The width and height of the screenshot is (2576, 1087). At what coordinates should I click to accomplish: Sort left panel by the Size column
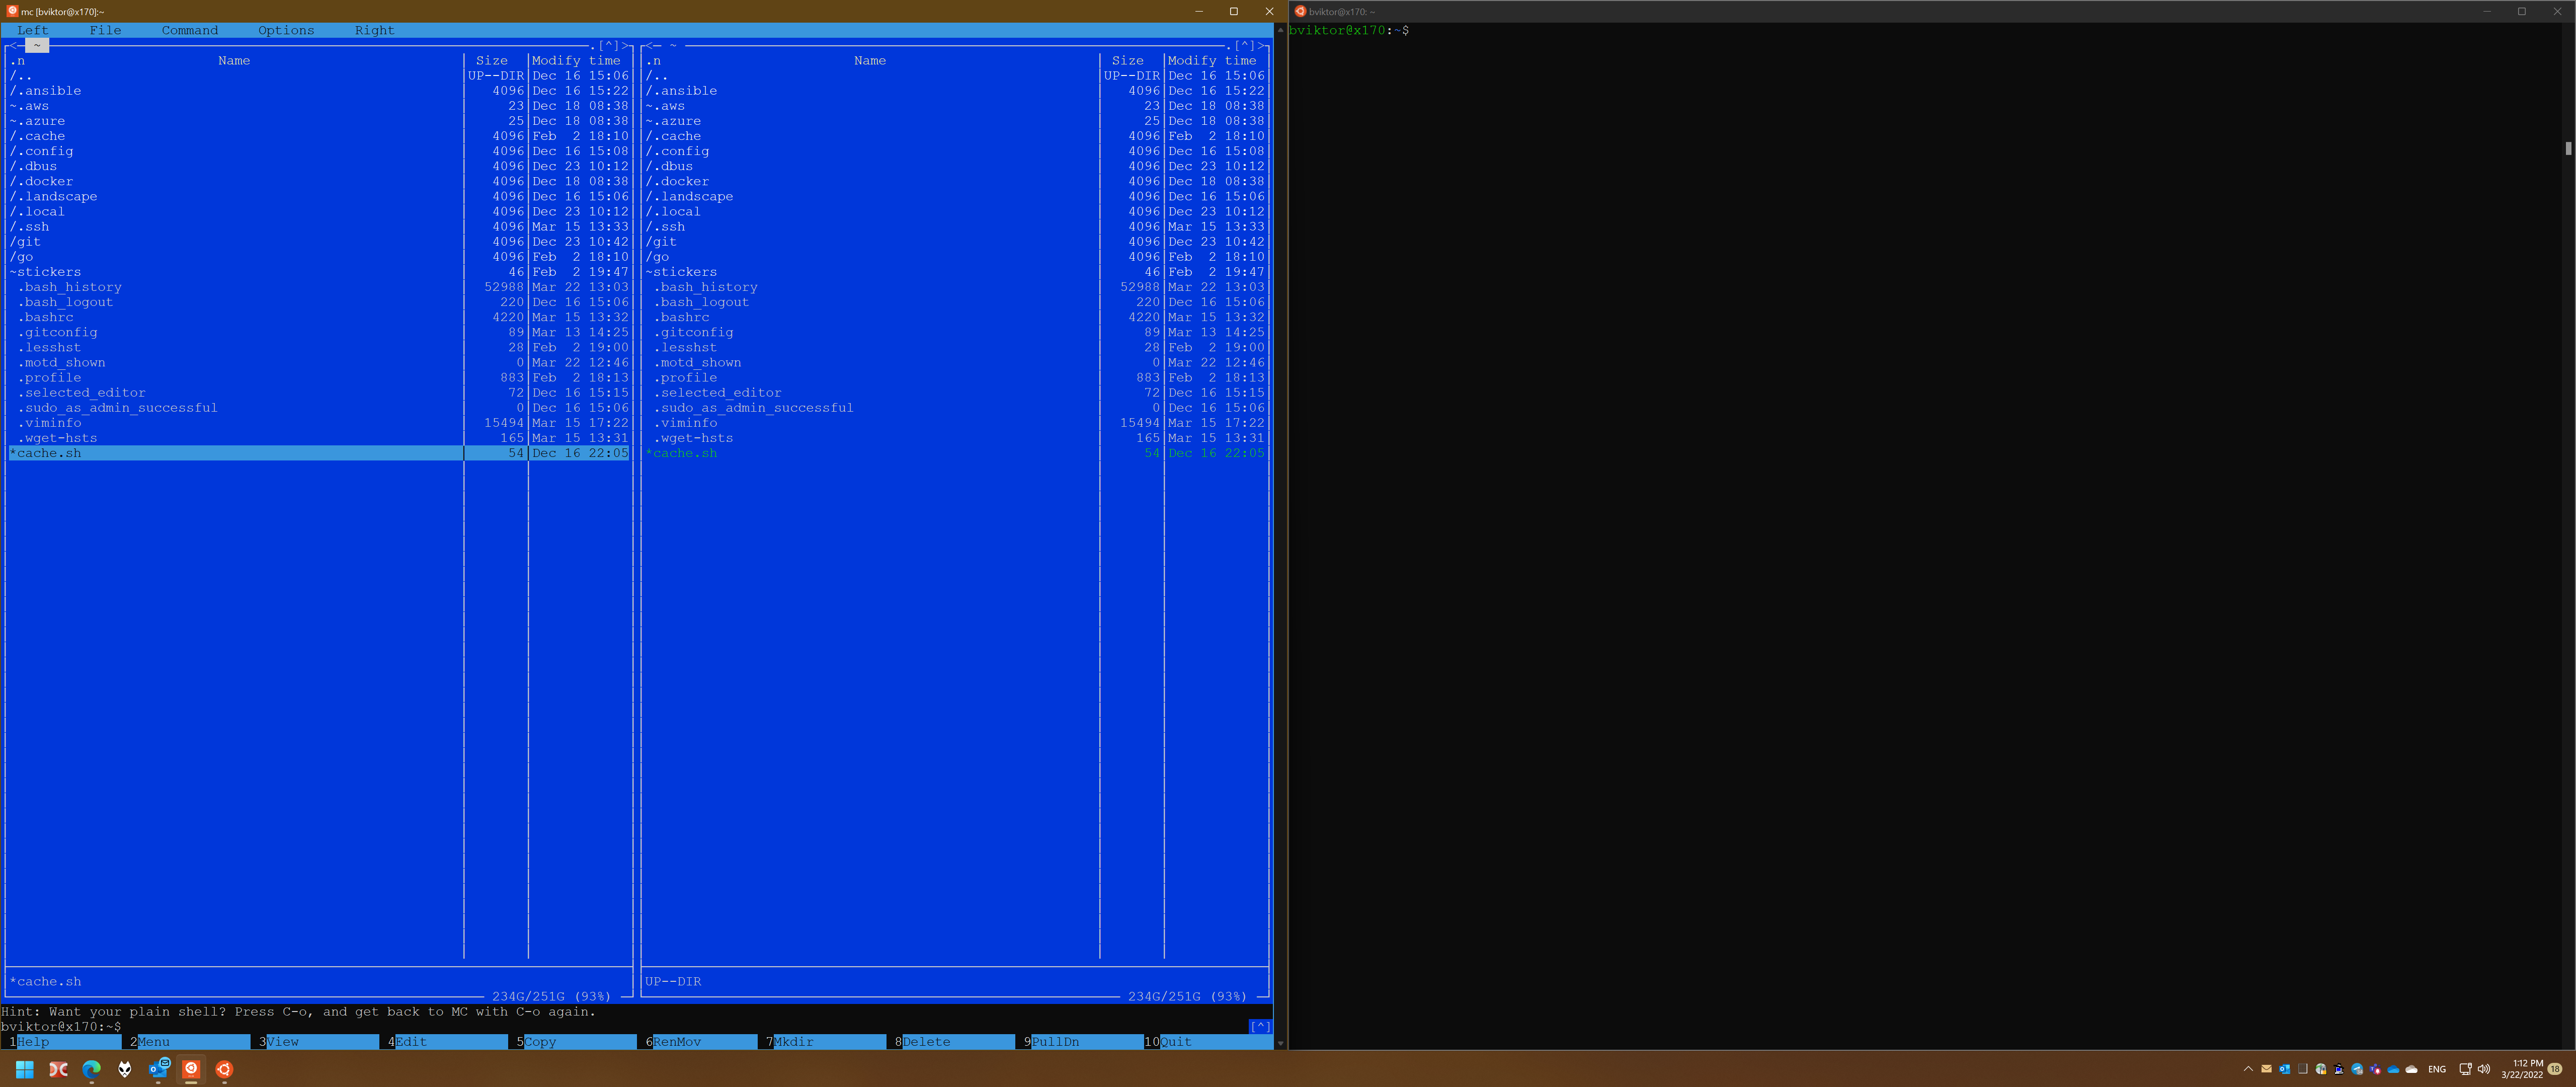click(492, 60)
